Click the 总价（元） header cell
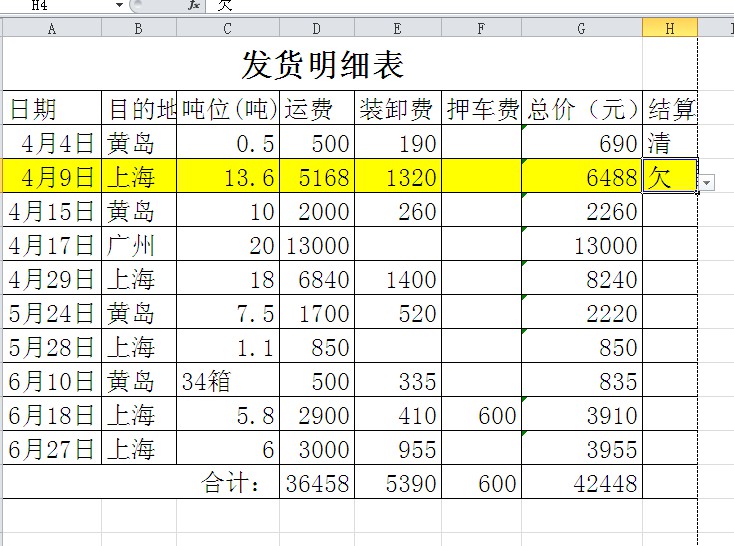The height and width of the screenshot is (546, 734). pos(582,108)
